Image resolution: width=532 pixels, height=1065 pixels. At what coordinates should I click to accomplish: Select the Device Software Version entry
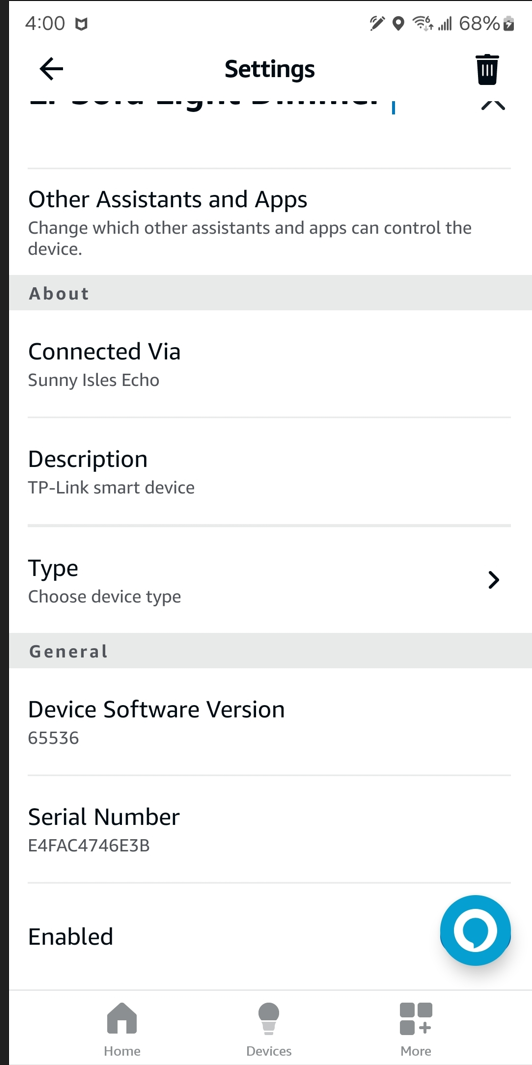pyautogui.click(x=269, y=722)
